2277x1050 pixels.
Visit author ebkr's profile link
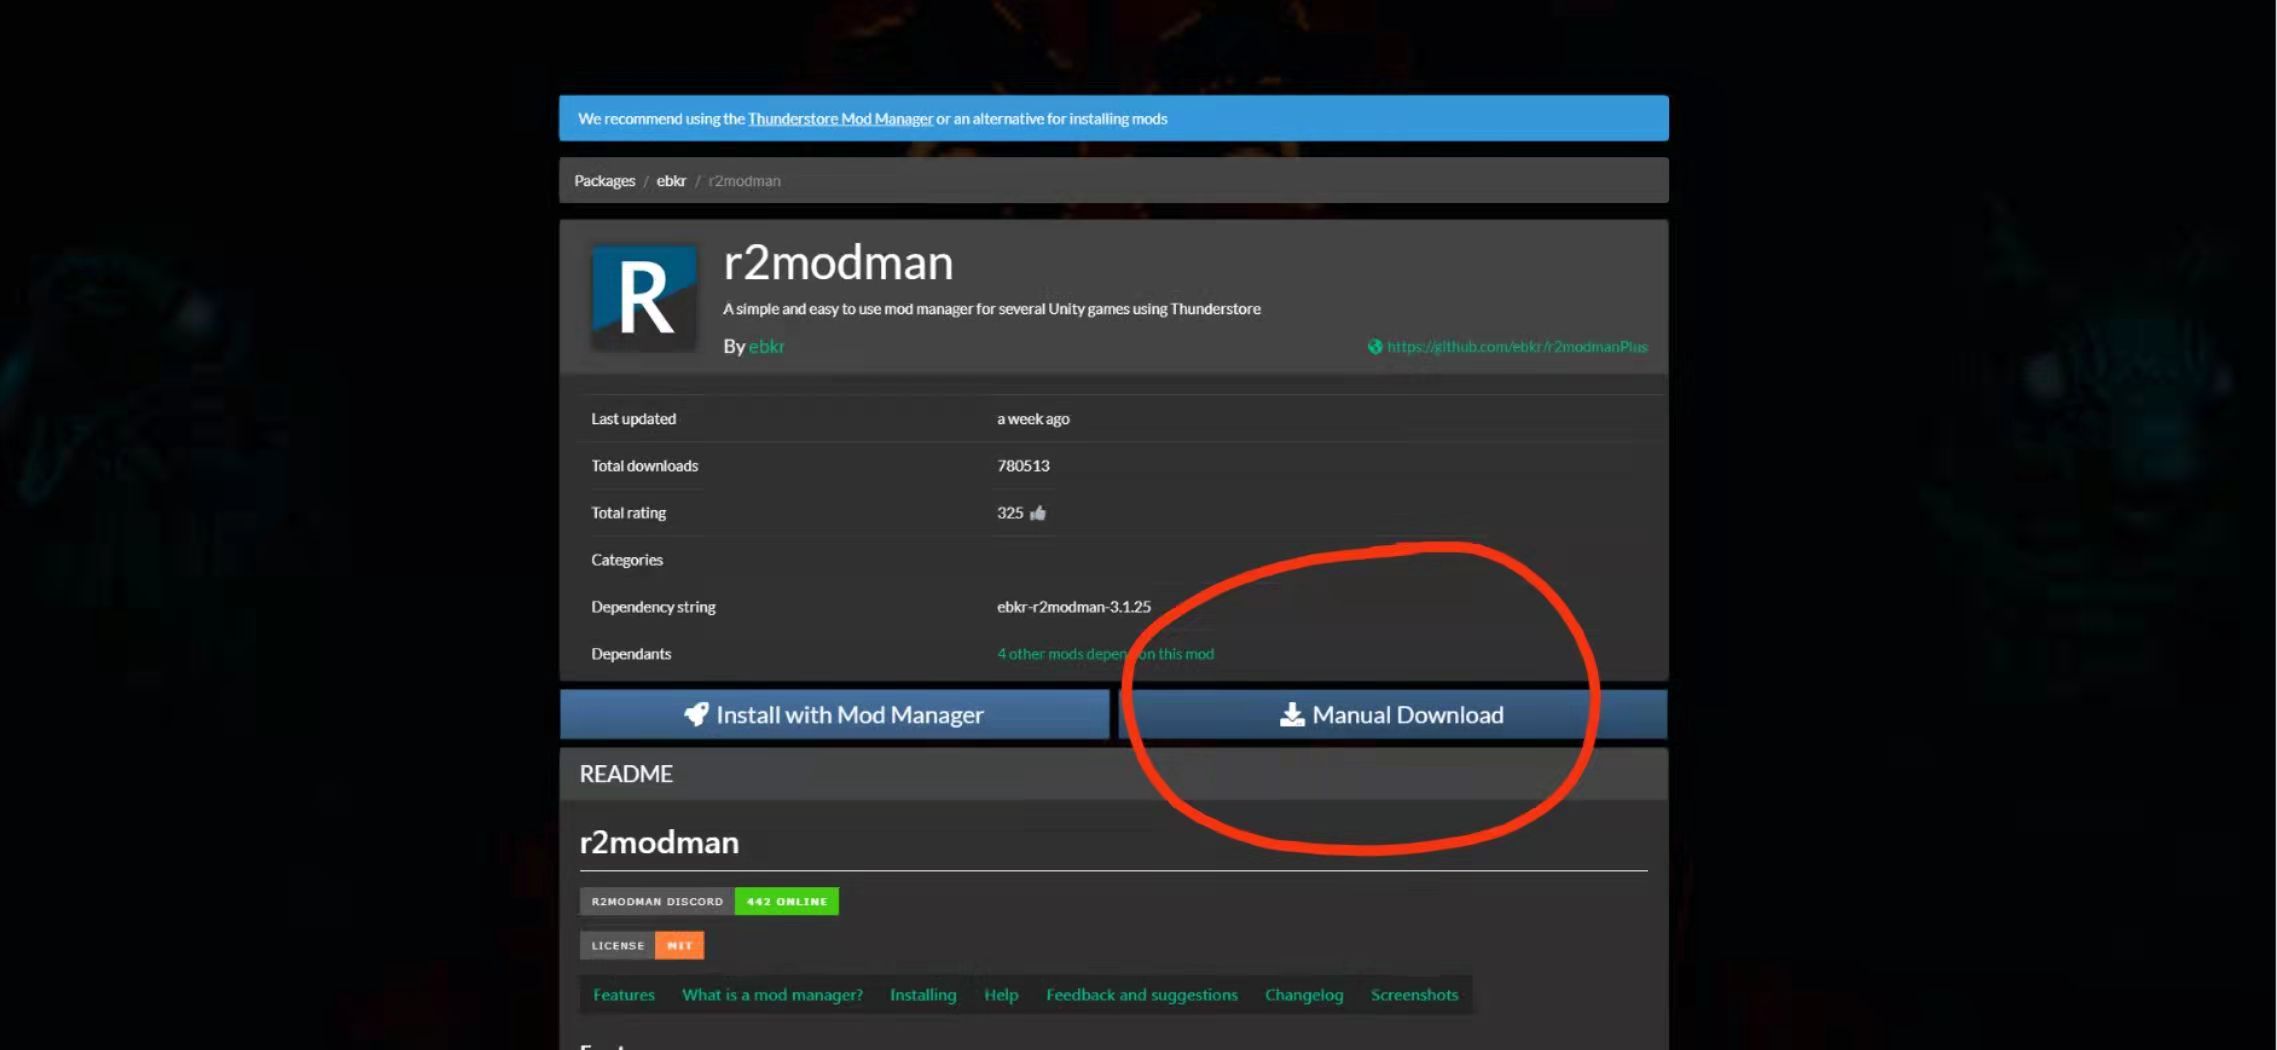(766, 346)
